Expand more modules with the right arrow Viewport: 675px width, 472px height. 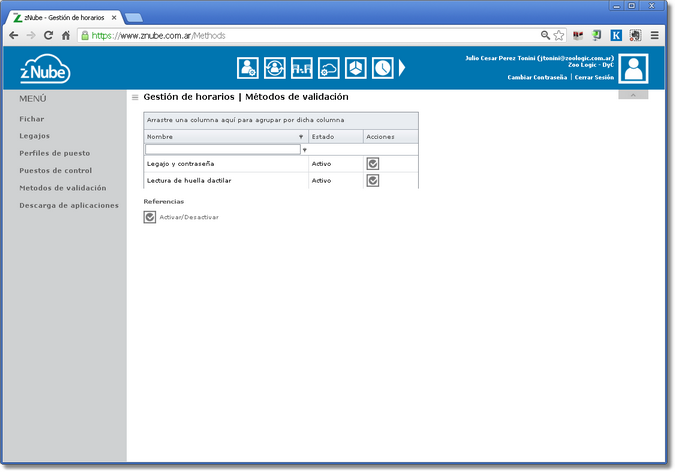403,68
